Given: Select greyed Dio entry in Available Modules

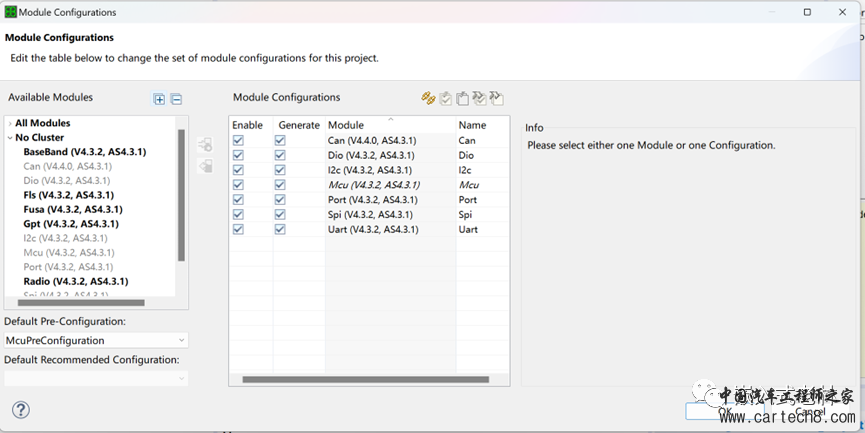Looking at the screenshot, I should click(x=66, y=180).
